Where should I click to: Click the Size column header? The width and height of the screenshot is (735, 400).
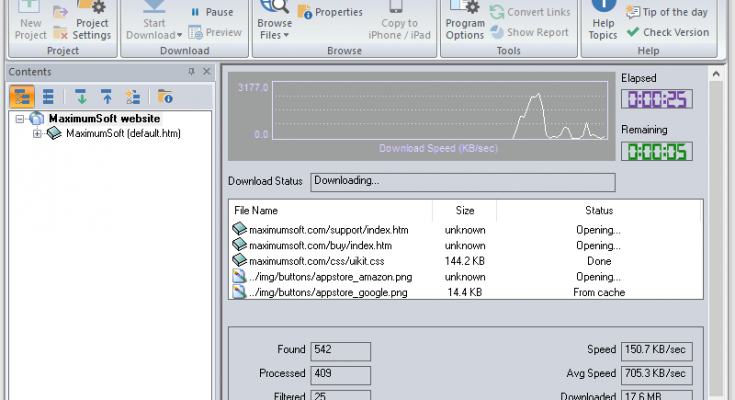point(465,211)
